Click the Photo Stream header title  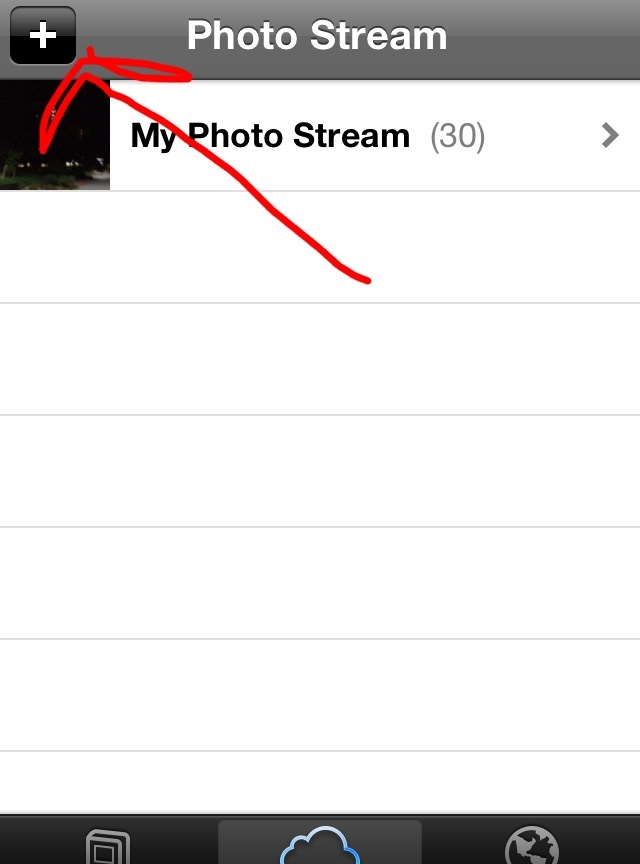pyautogui.click(x=317, y=35)
